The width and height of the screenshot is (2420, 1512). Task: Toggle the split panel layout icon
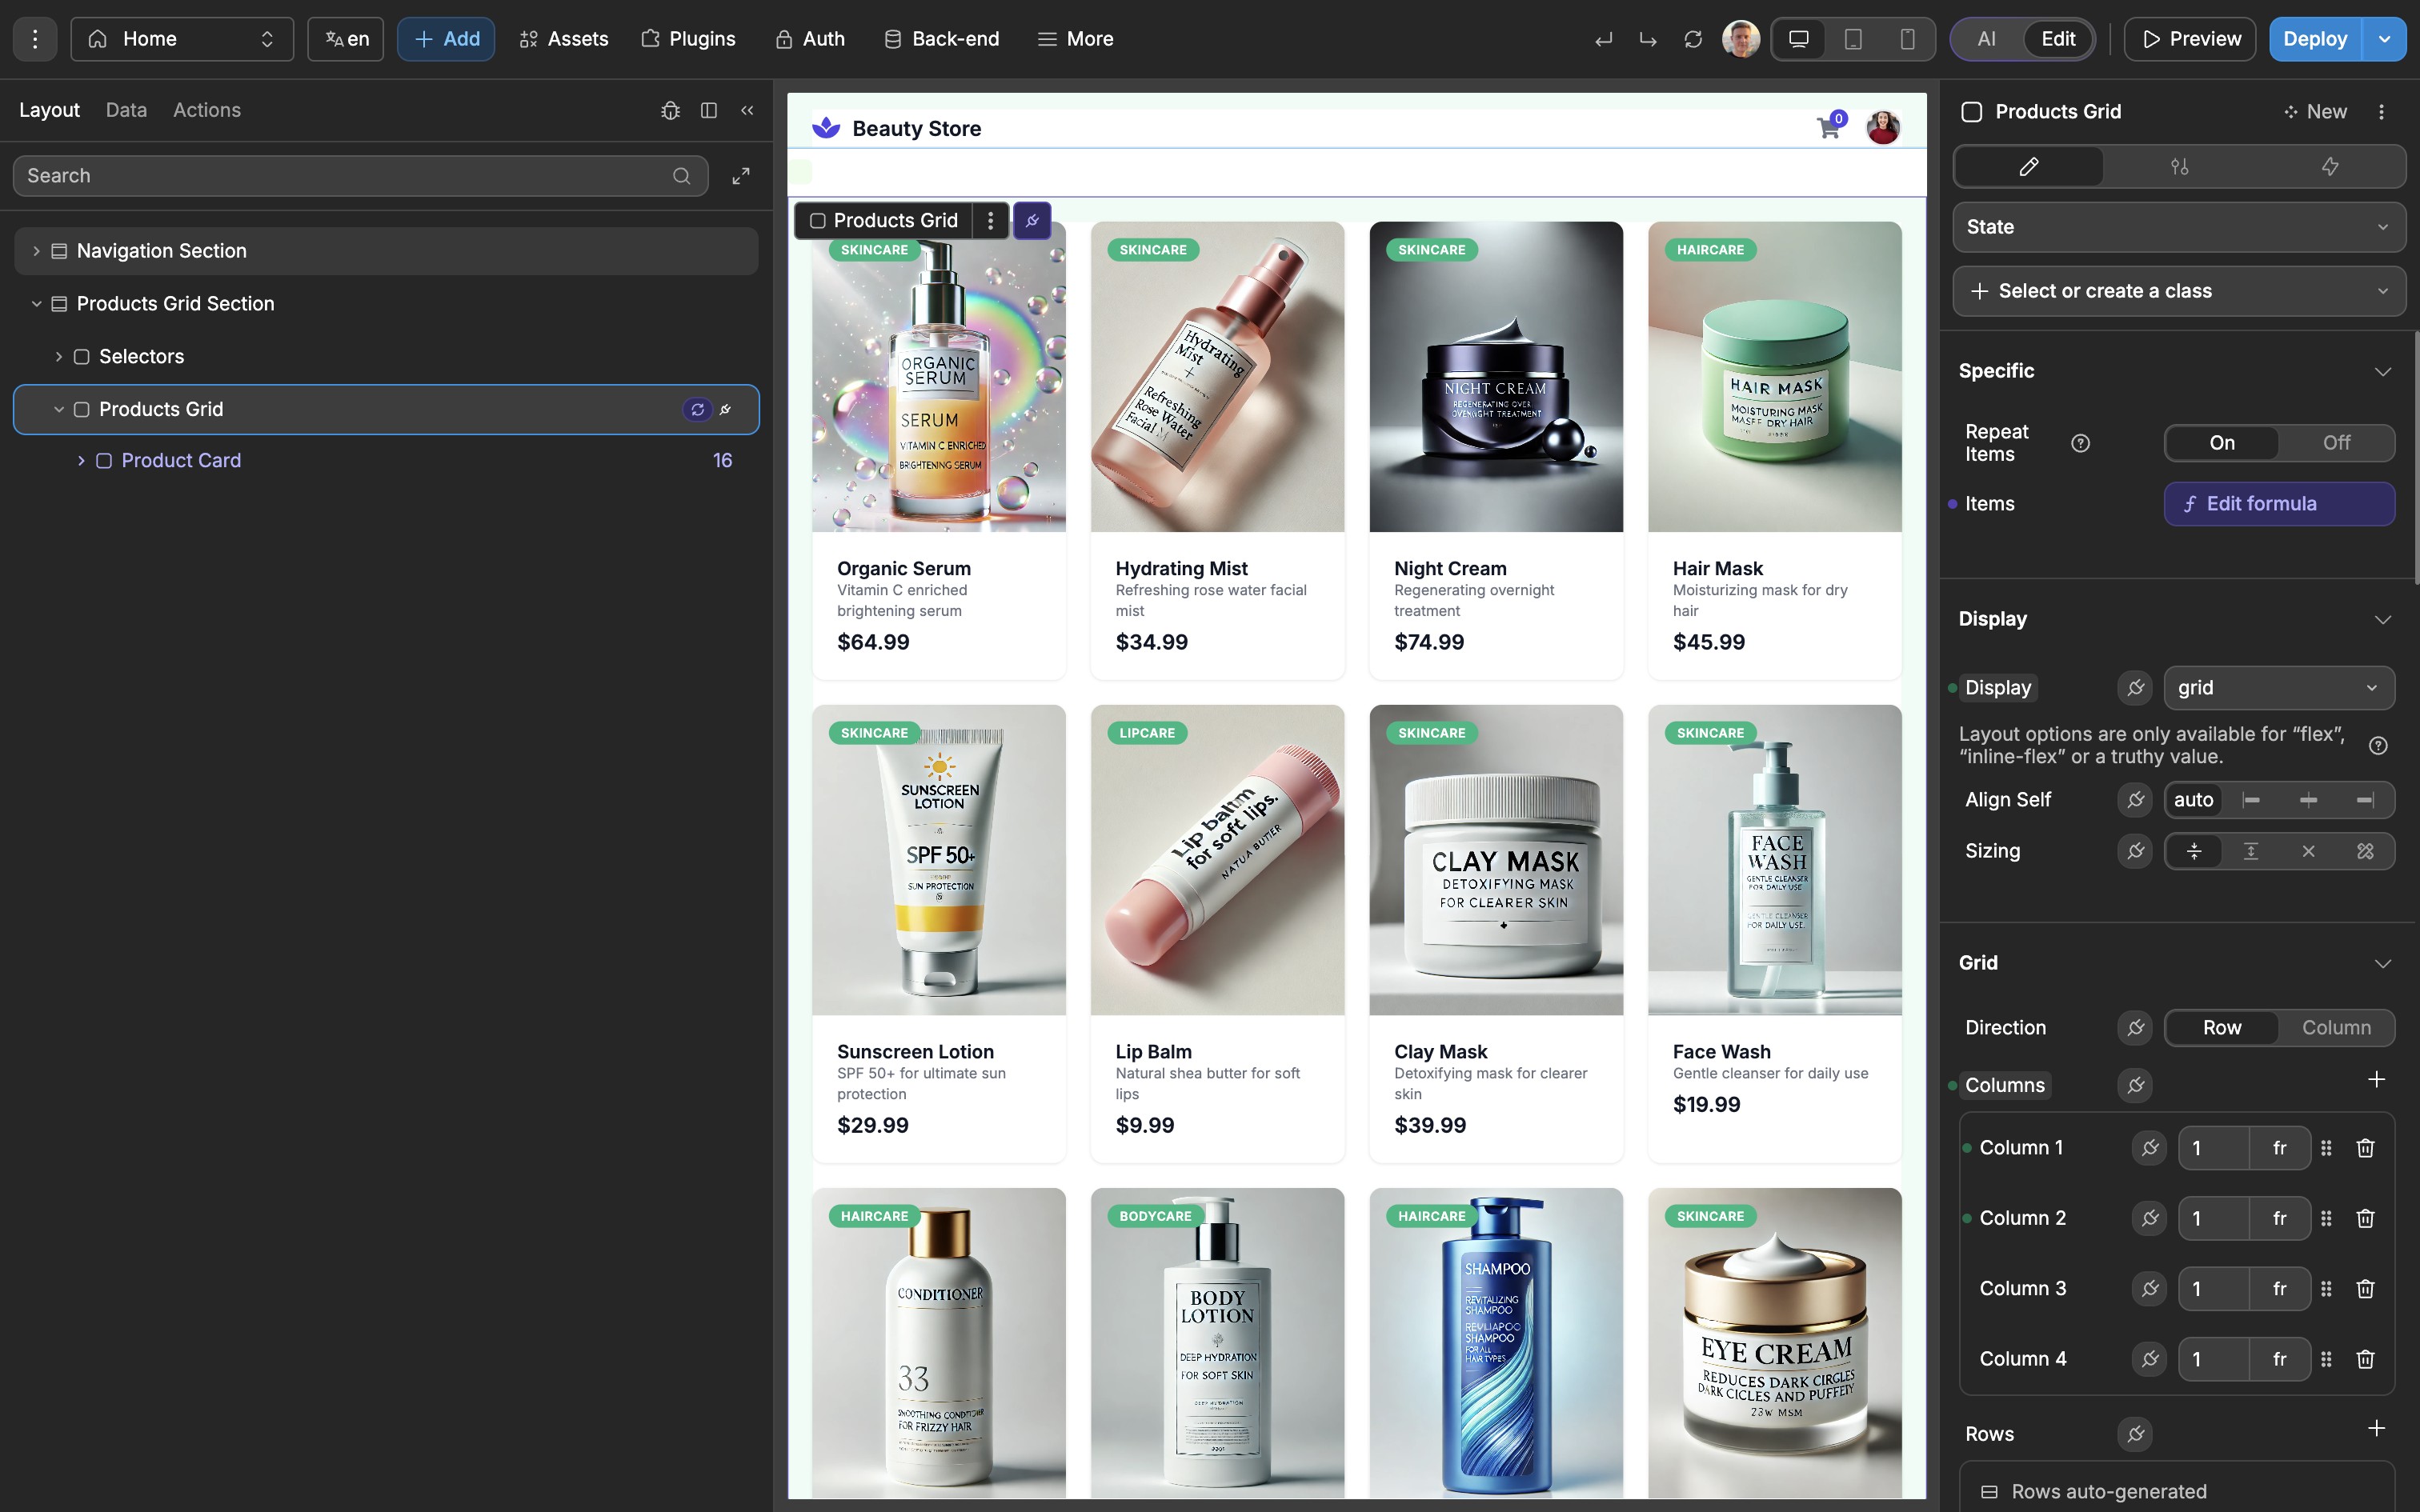coord(709,110)
